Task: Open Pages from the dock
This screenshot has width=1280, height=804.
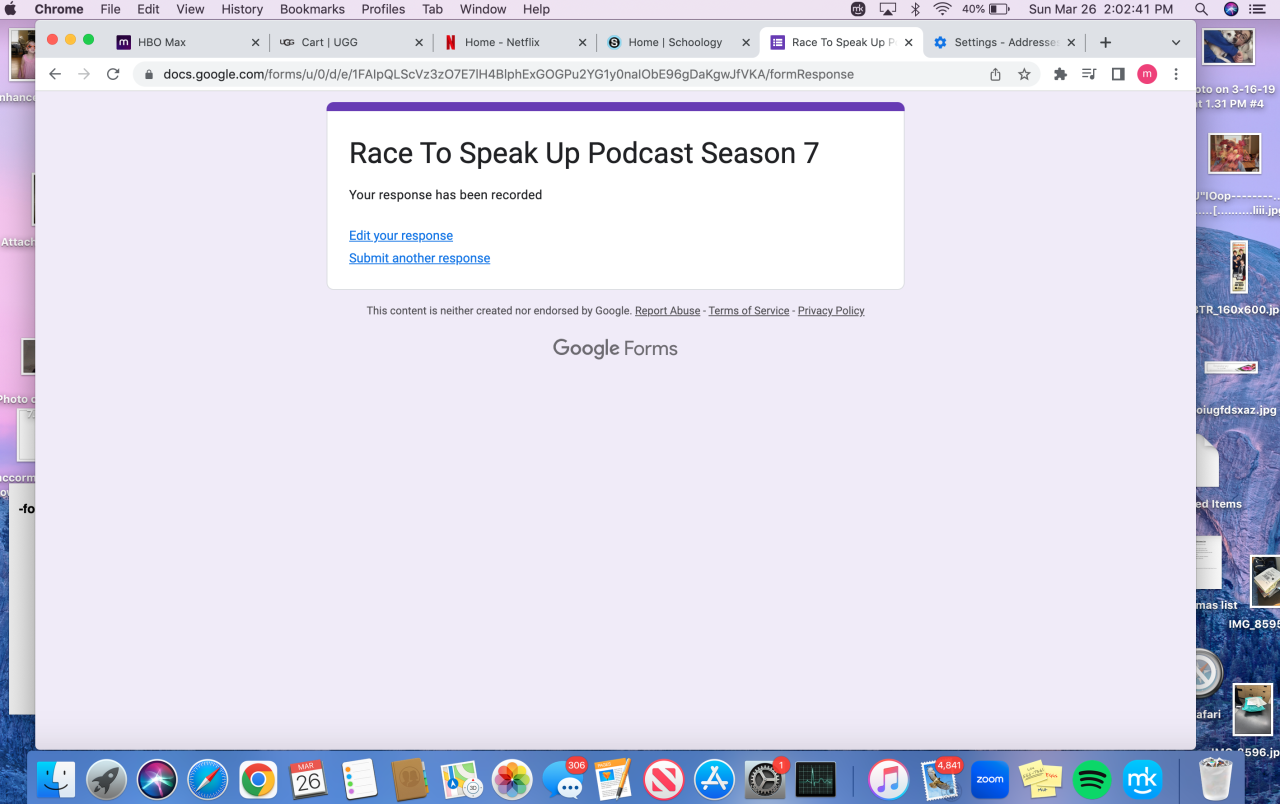Action: point(613,779)
